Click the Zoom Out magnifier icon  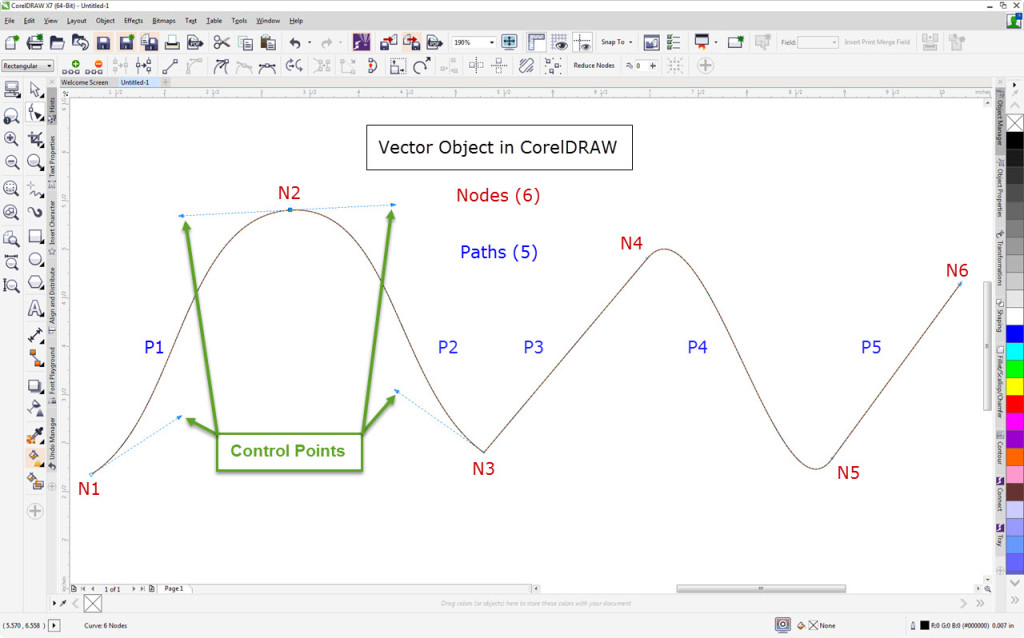point(11,162)
